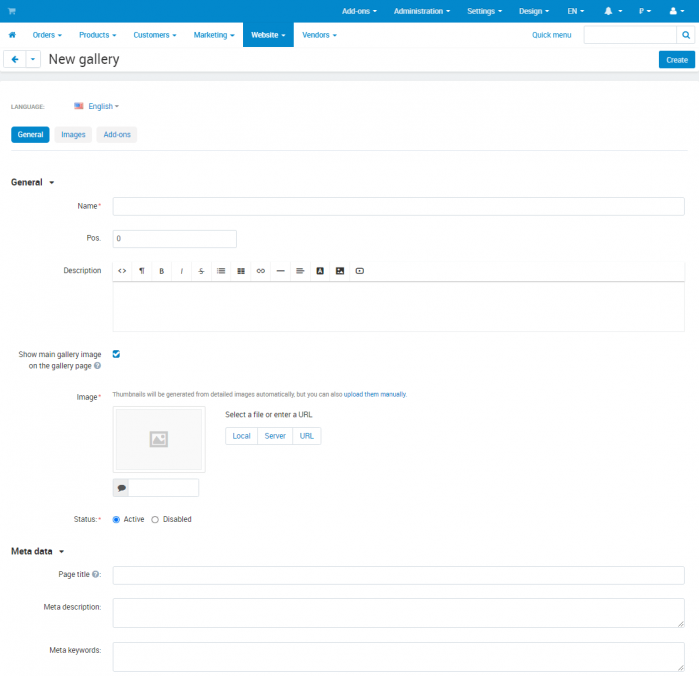The width and height of the screenshot is (700, 676).
Task: Click the search magnifier button
Action: click(686, 35)
